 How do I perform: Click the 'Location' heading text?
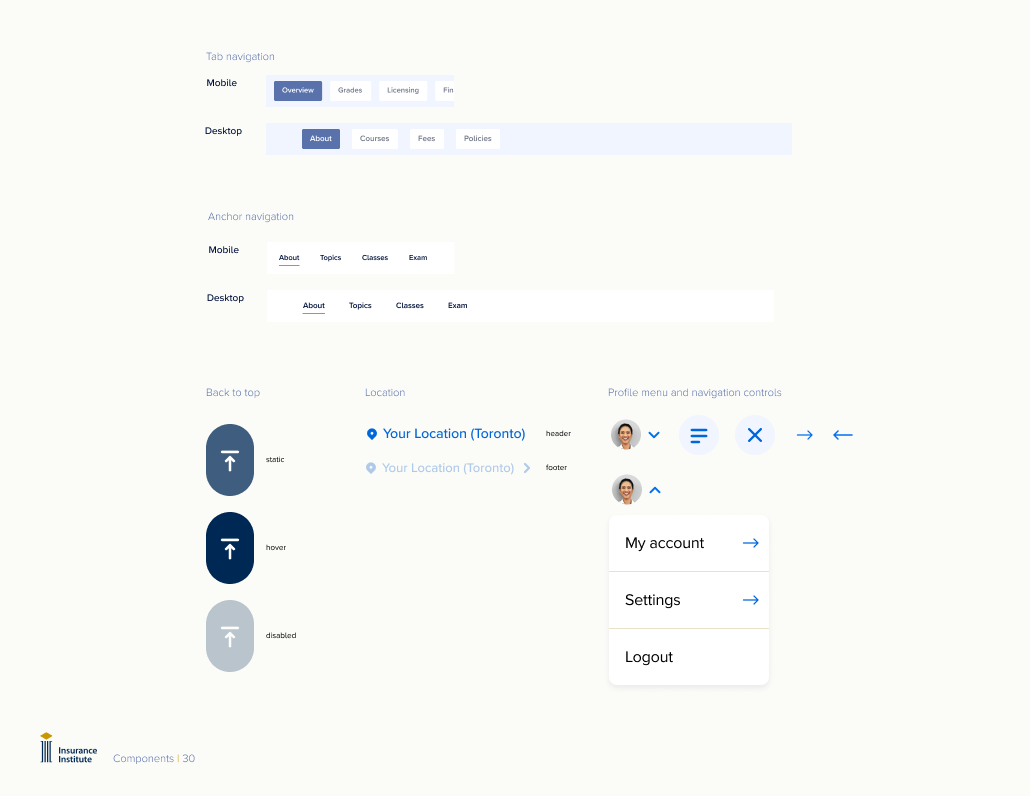(385, 393)
